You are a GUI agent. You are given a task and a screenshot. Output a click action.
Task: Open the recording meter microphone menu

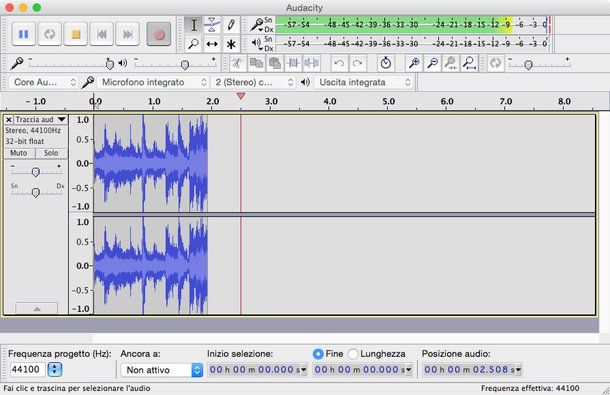(x=256, y=25)
